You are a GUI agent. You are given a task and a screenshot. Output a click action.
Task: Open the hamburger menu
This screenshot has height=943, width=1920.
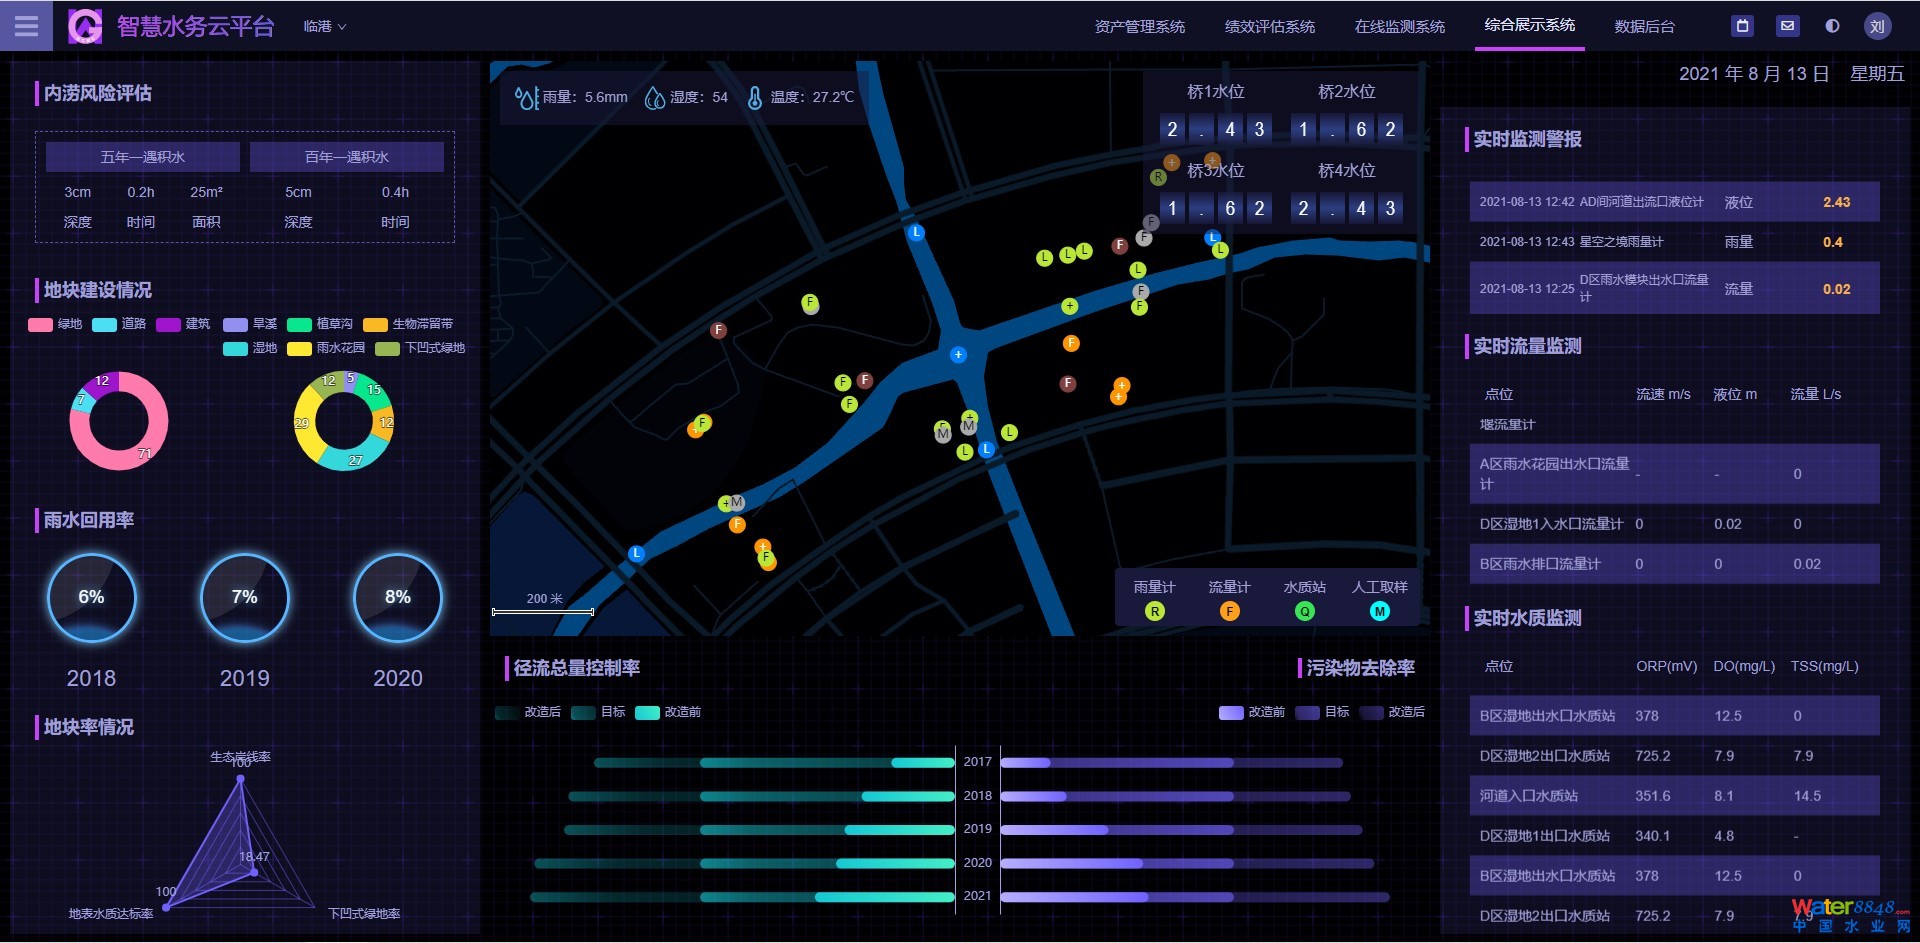[27, 26]
